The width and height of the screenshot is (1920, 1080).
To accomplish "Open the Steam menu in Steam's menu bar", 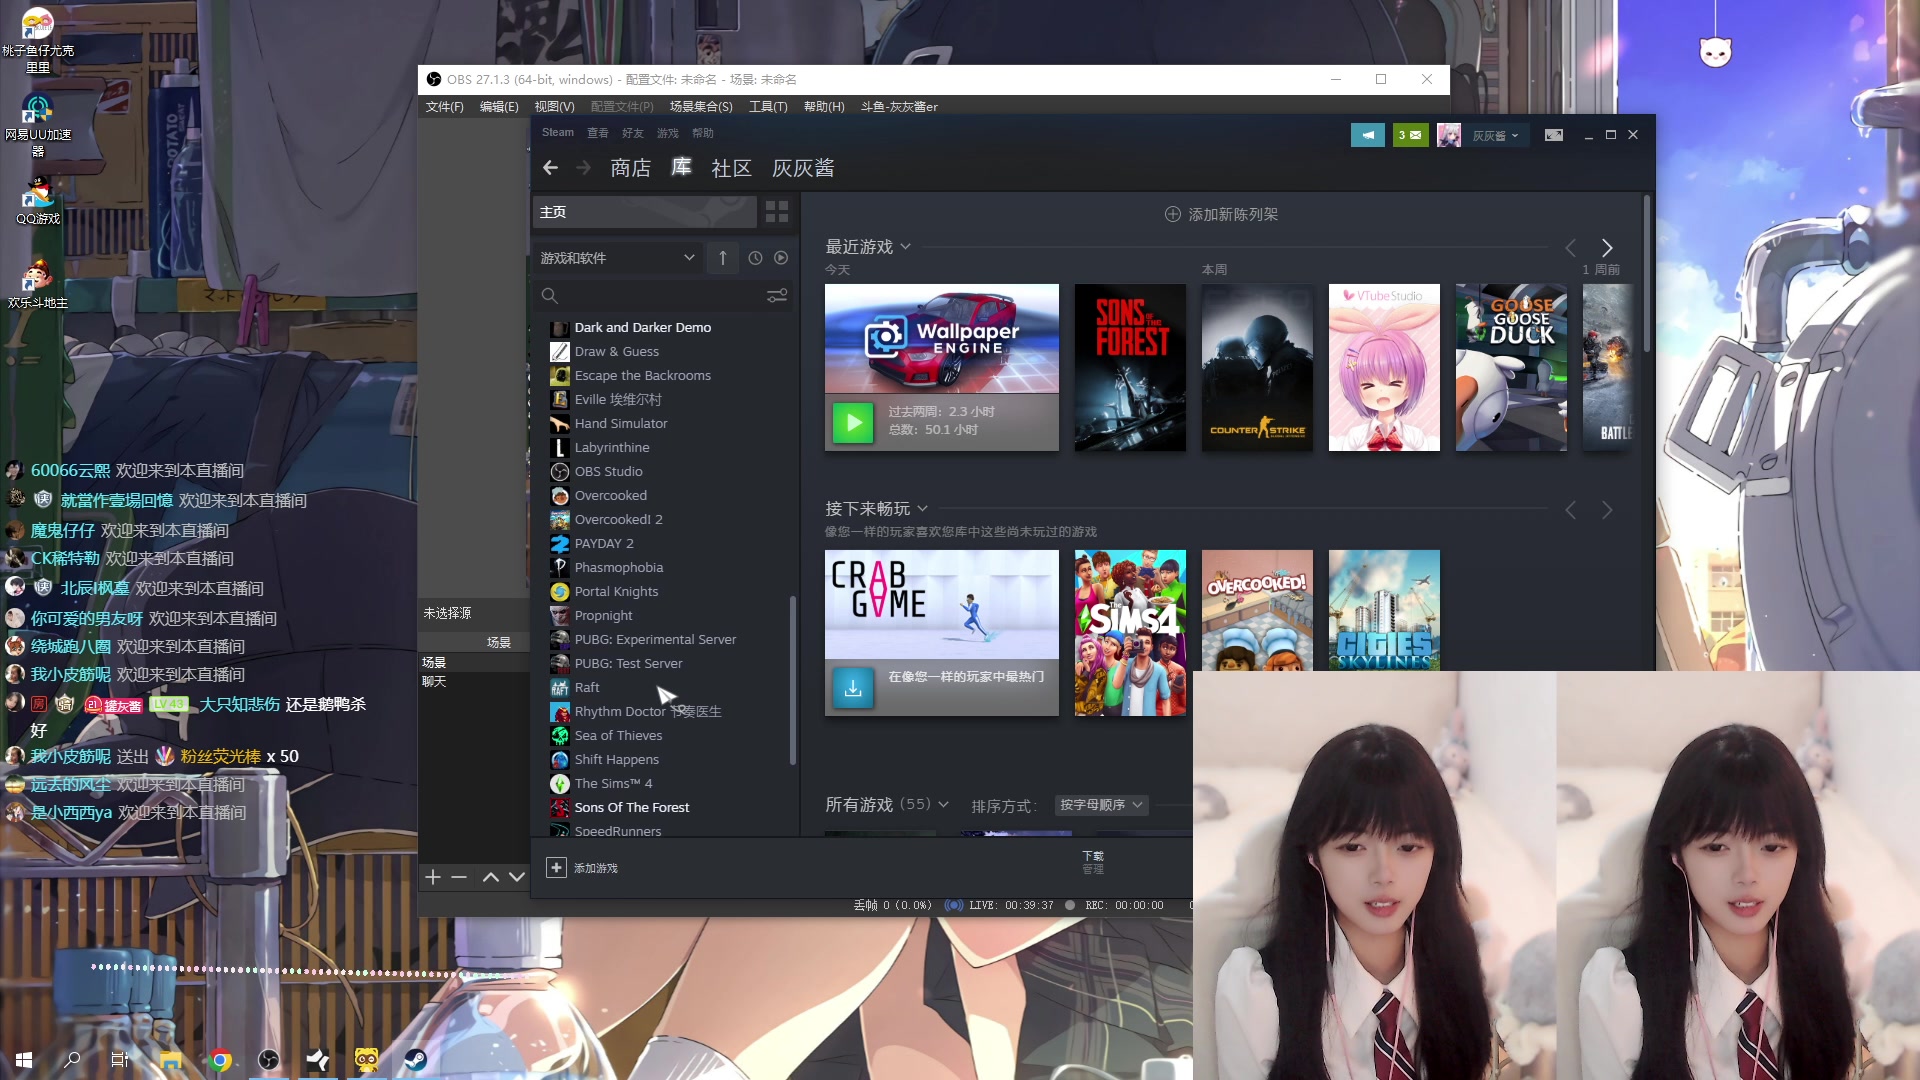I will point(558,133).
